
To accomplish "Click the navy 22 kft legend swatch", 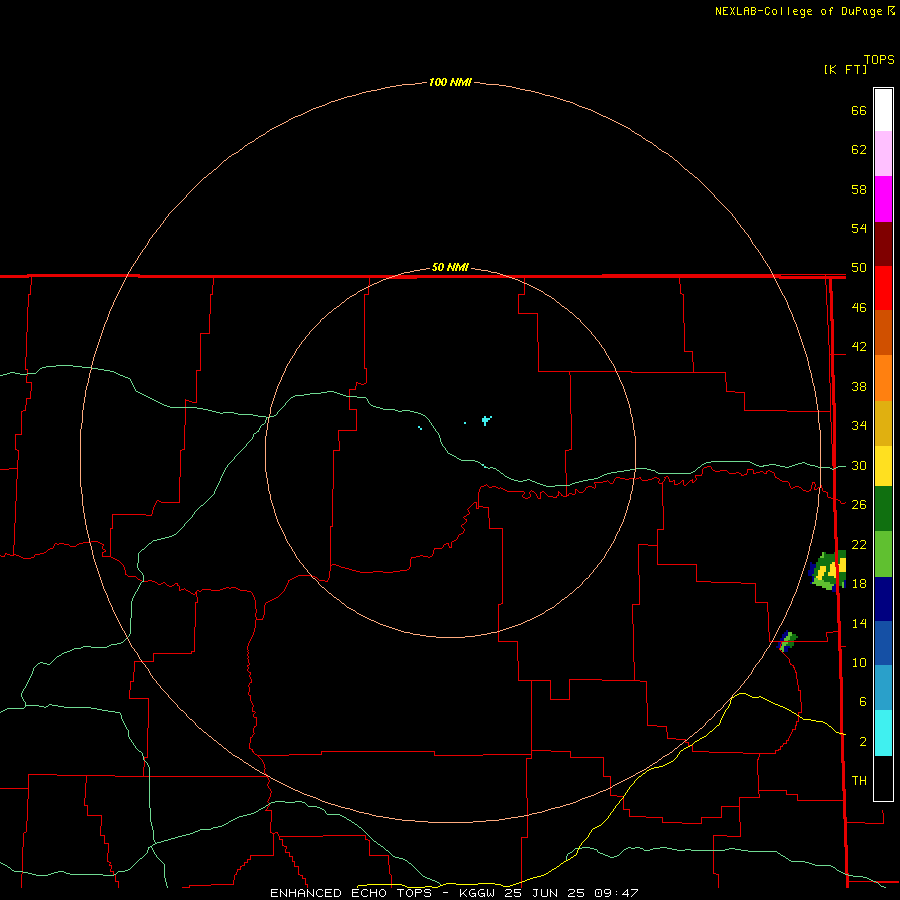I will [x=883, y=599].
